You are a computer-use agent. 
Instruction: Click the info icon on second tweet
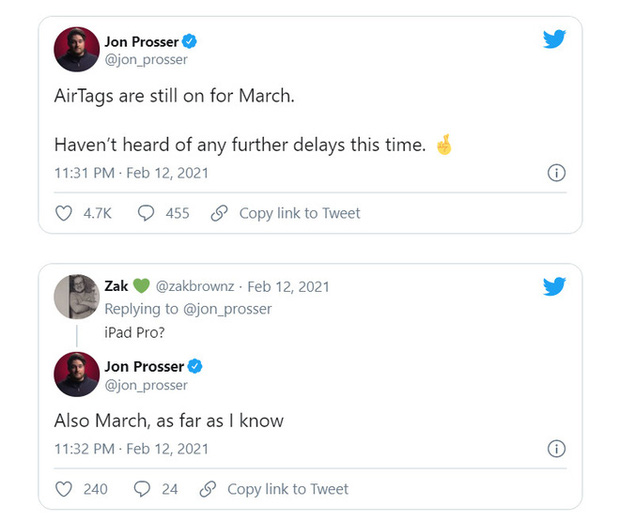[x=557, y=449]
